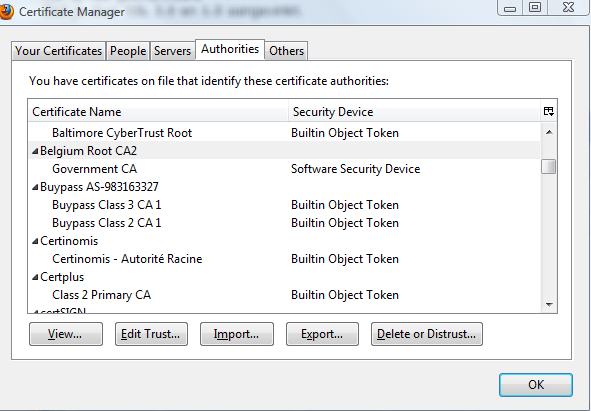Select the Government CA certificate

pyautogui.click(x=284, y=169)
